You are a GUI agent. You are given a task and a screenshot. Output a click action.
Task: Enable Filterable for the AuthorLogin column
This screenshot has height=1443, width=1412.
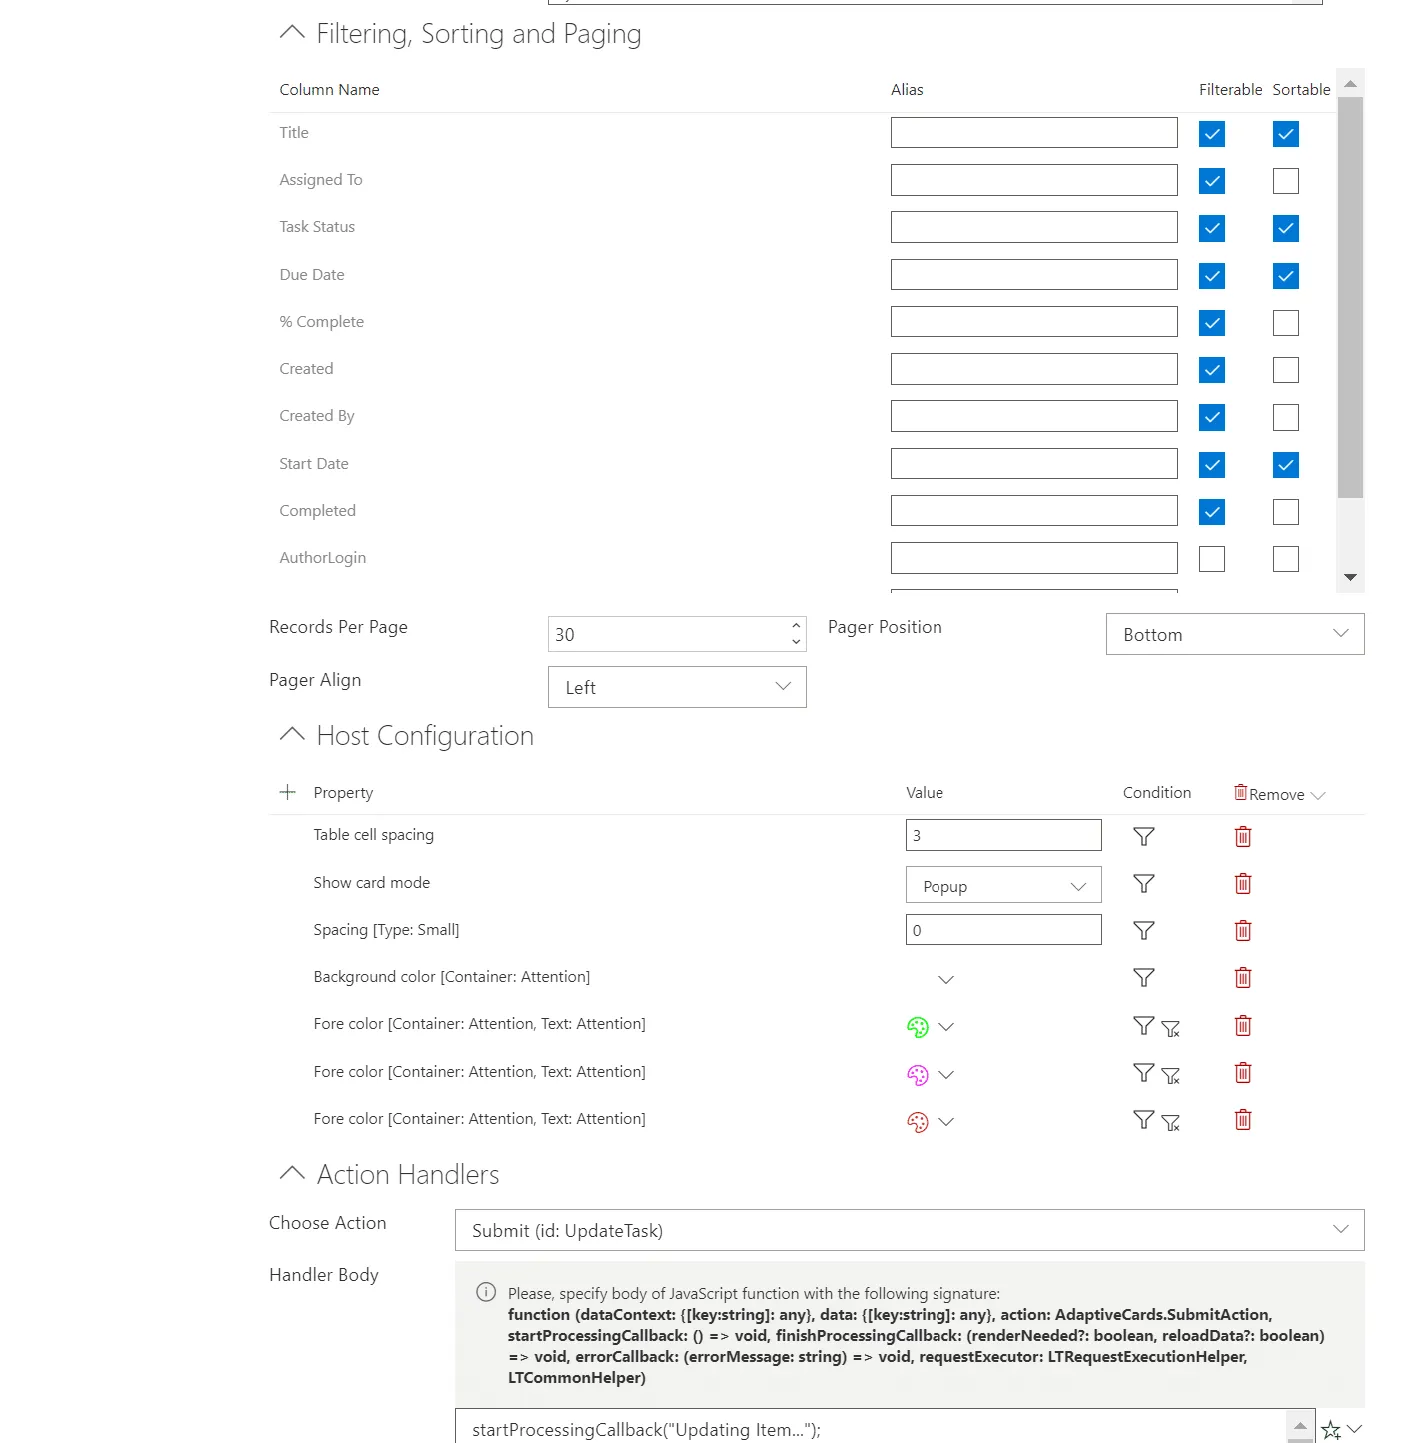click(x=1211, y=558)
